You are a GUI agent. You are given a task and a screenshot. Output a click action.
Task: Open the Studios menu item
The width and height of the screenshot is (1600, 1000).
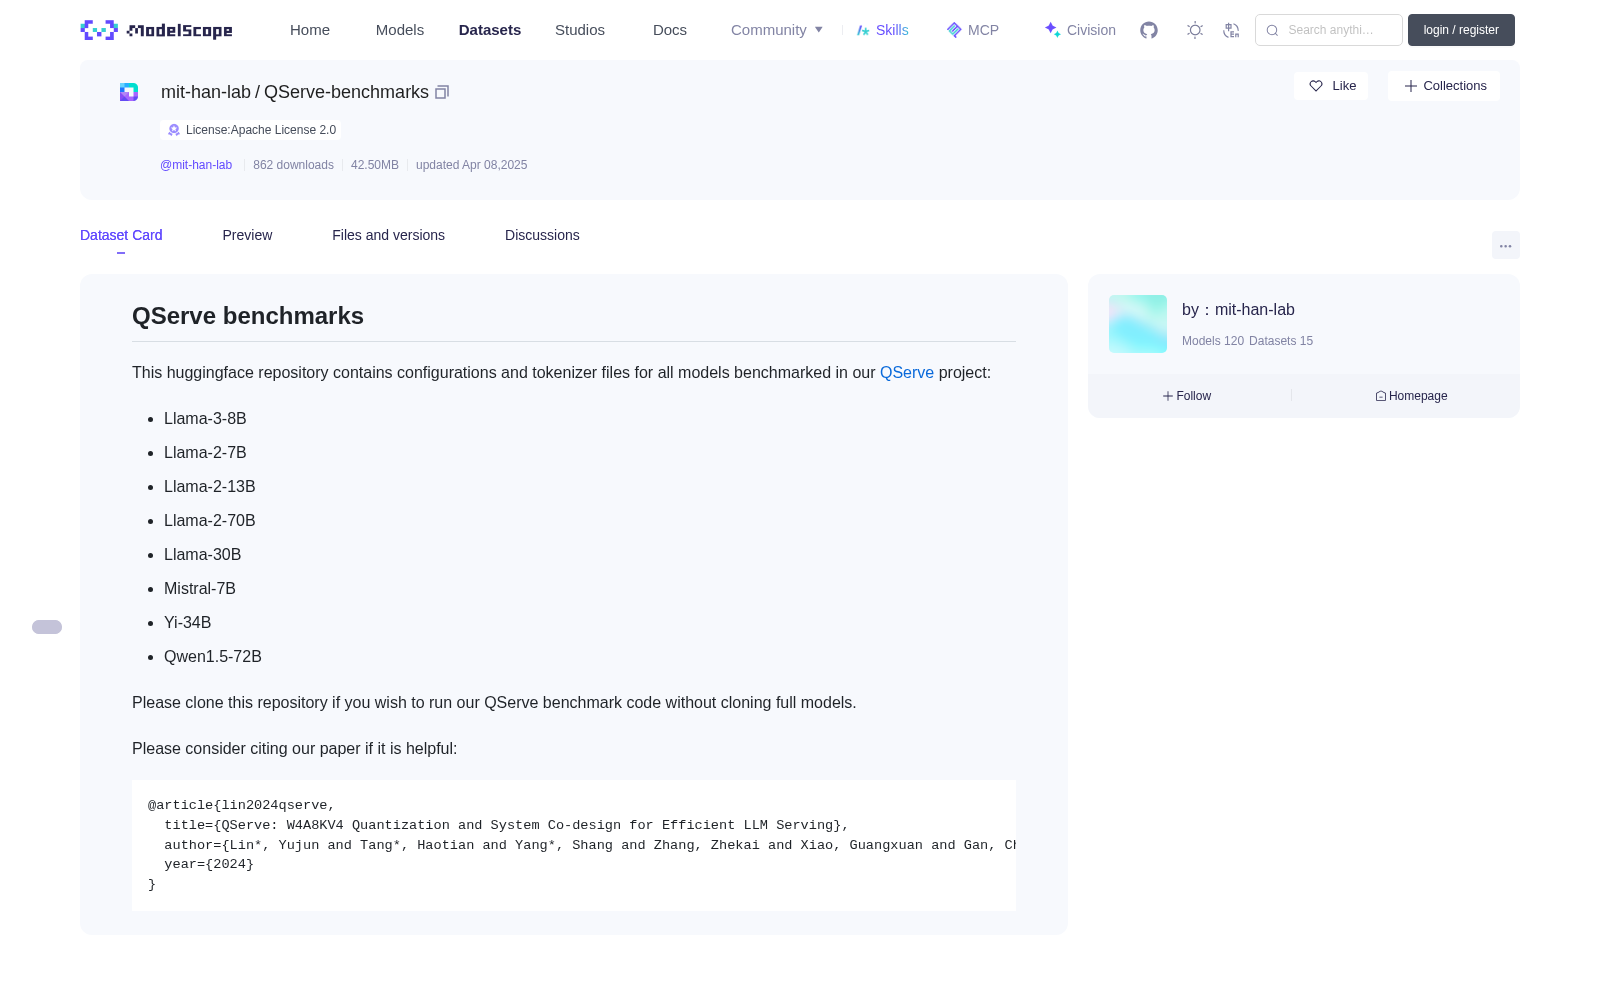tap(580, 30)
